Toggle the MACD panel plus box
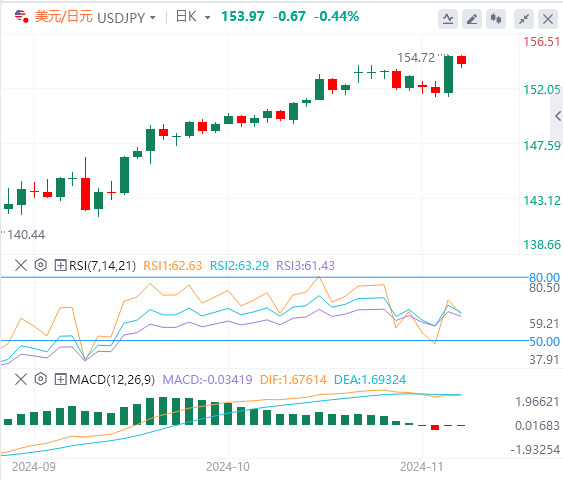Viewport: 563px width, 480px height. pyautogui.click(x=60, y=379)
